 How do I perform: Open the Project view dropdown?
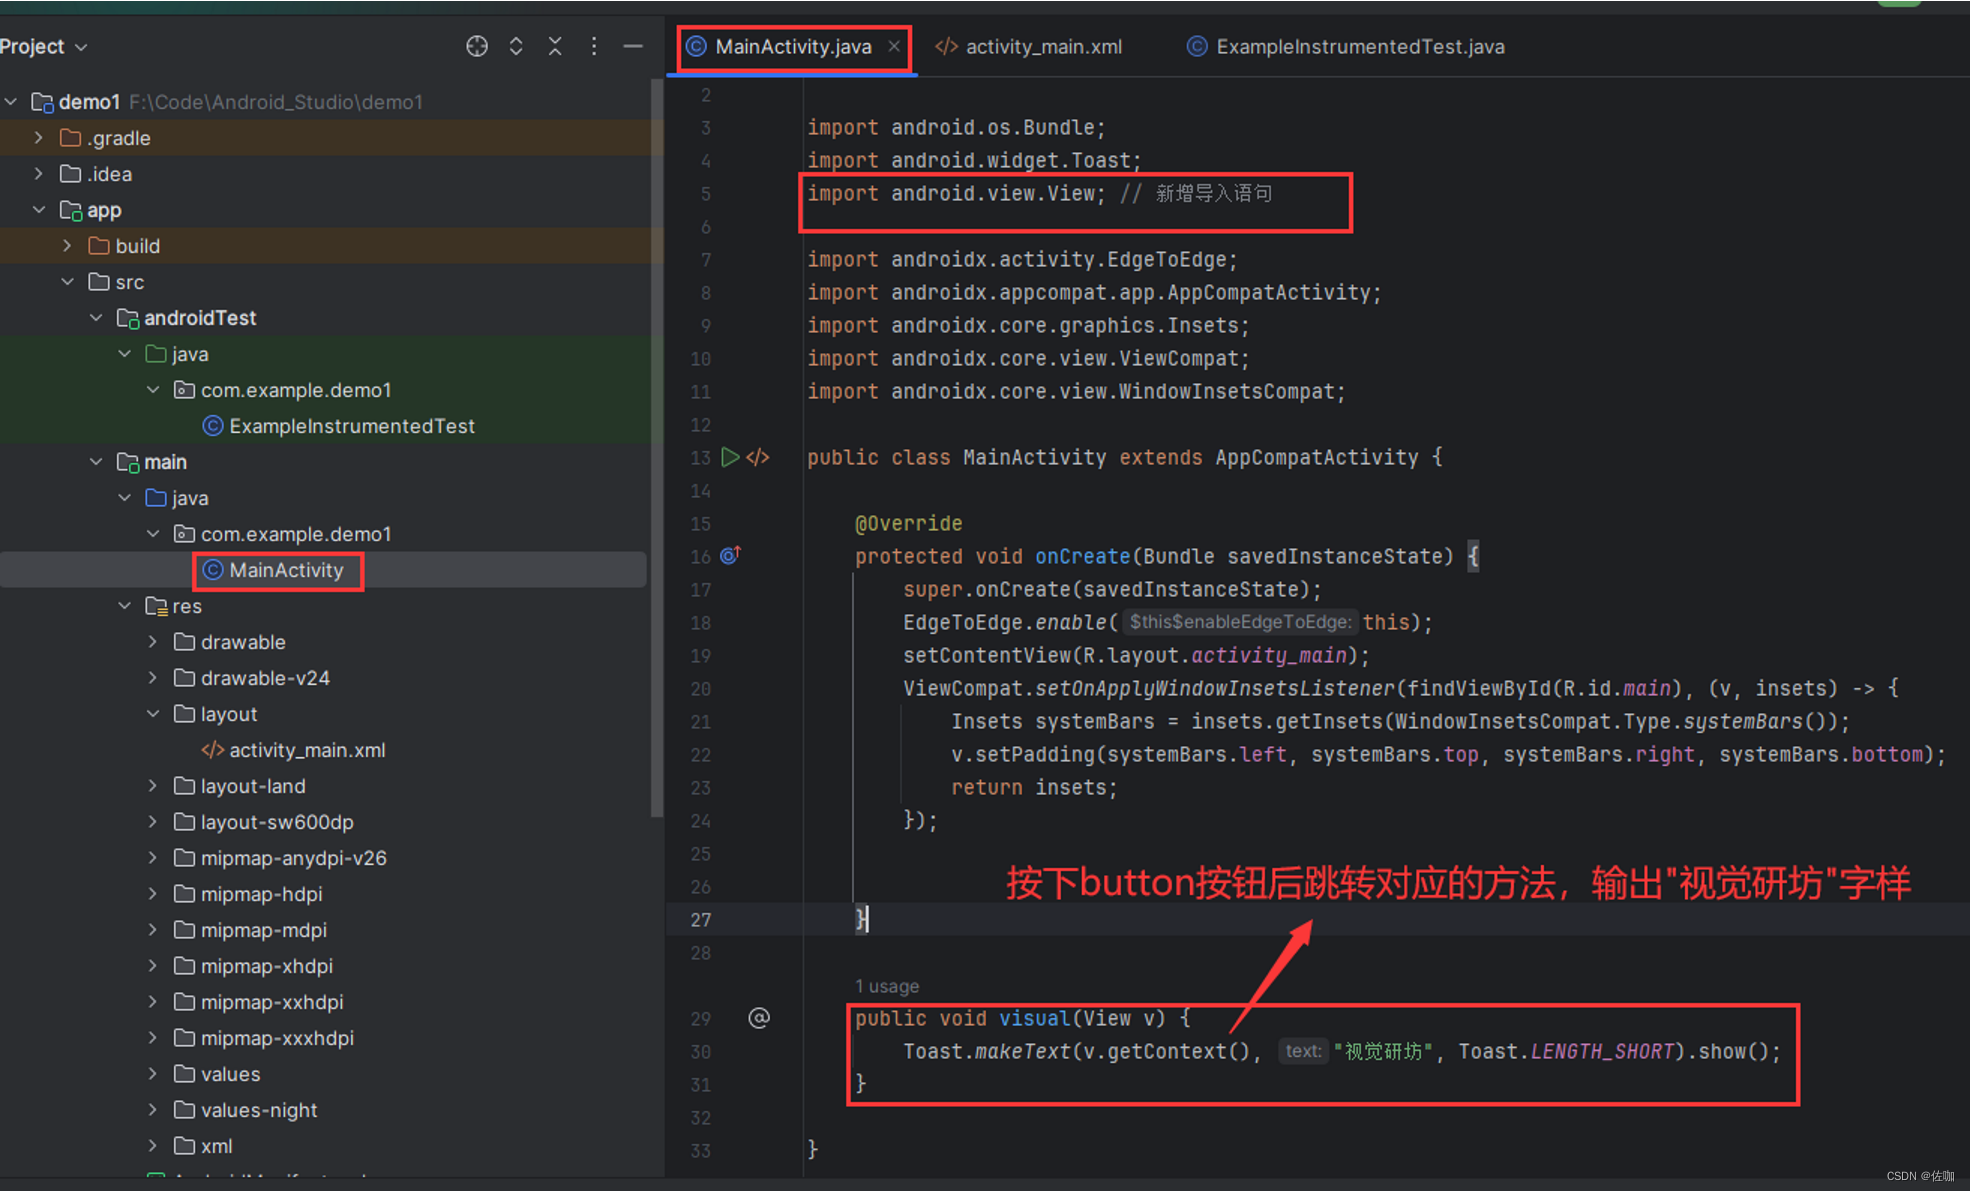click(44, 47)
